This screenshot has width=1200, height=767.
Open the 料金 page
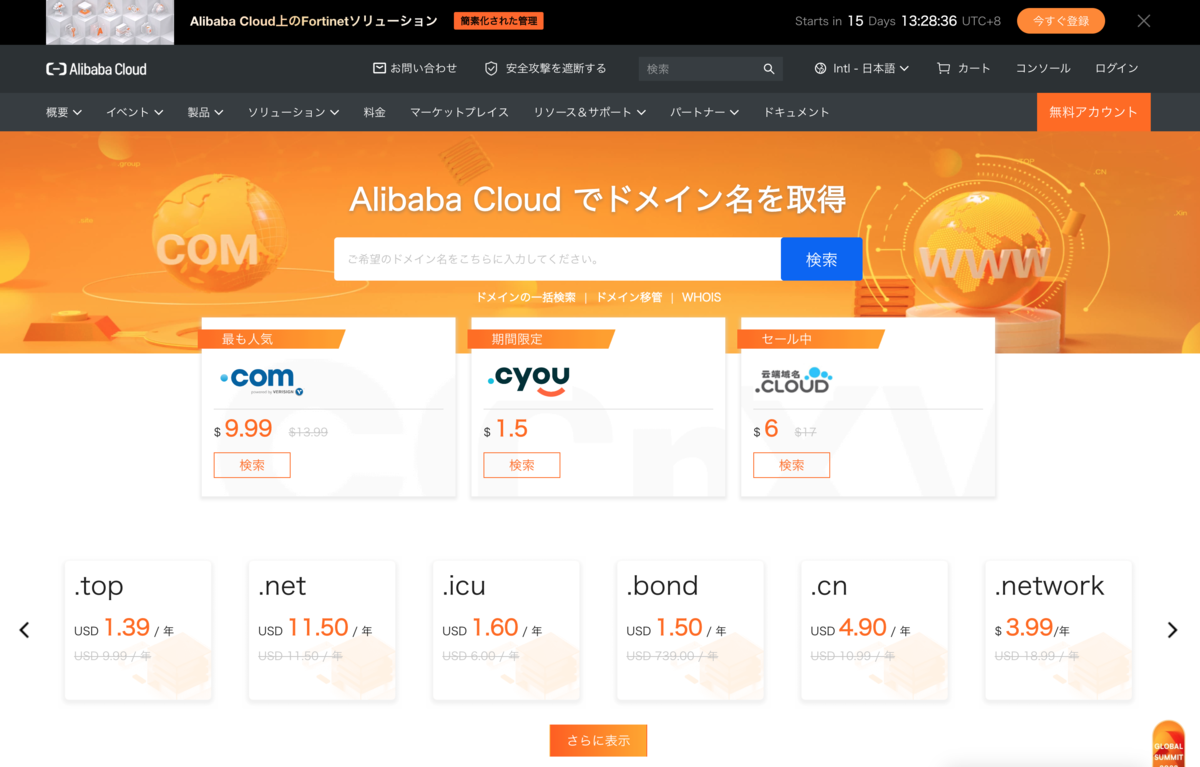(375, 112)
